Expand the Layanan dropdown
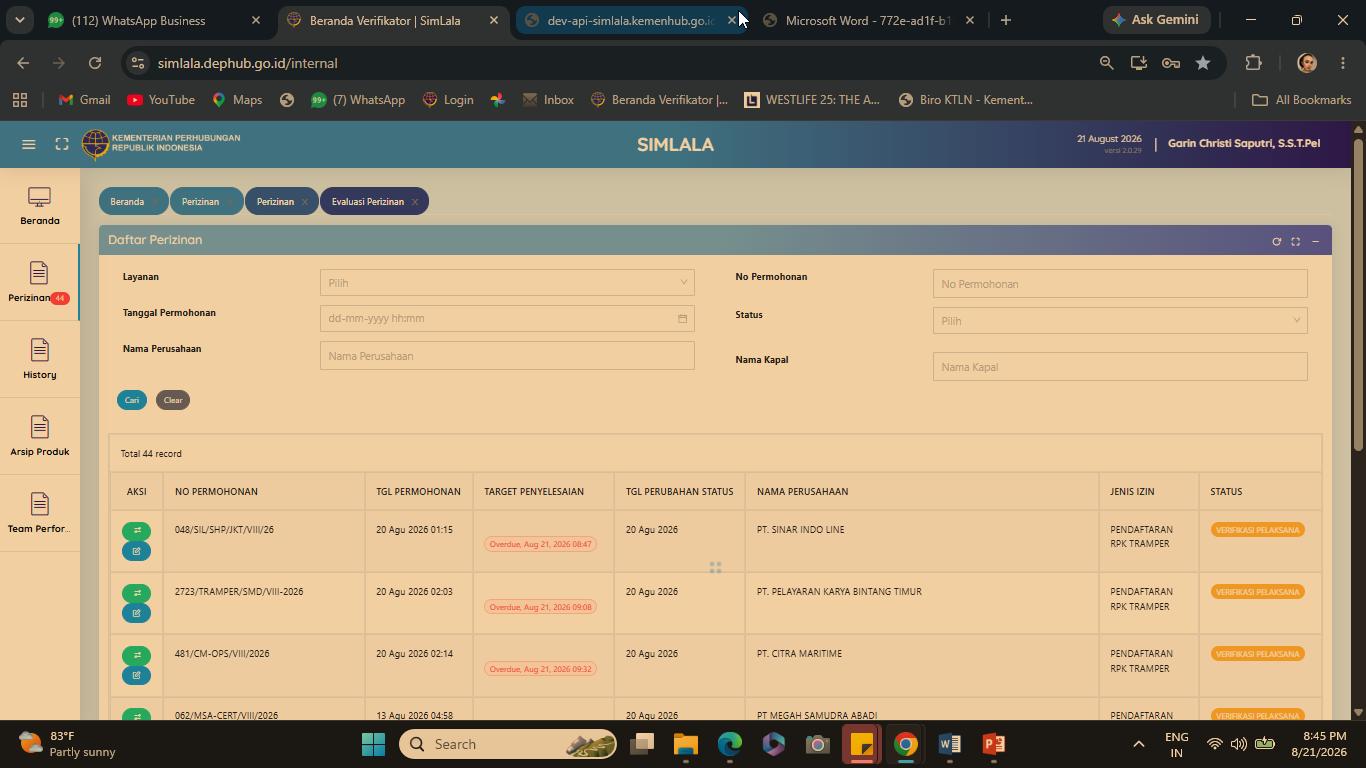Screen dimensions: 1366x768 [x=507, y=283]
